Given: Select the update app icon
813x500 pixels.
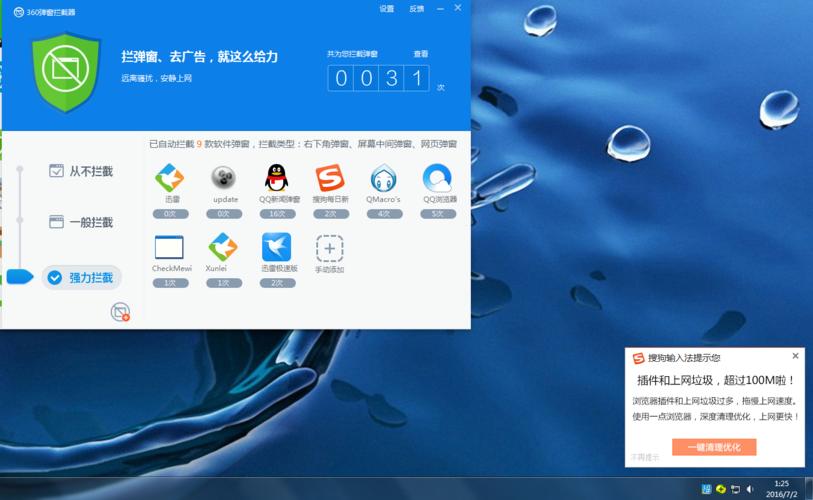Looking at the screenshot, I should 223,178.
